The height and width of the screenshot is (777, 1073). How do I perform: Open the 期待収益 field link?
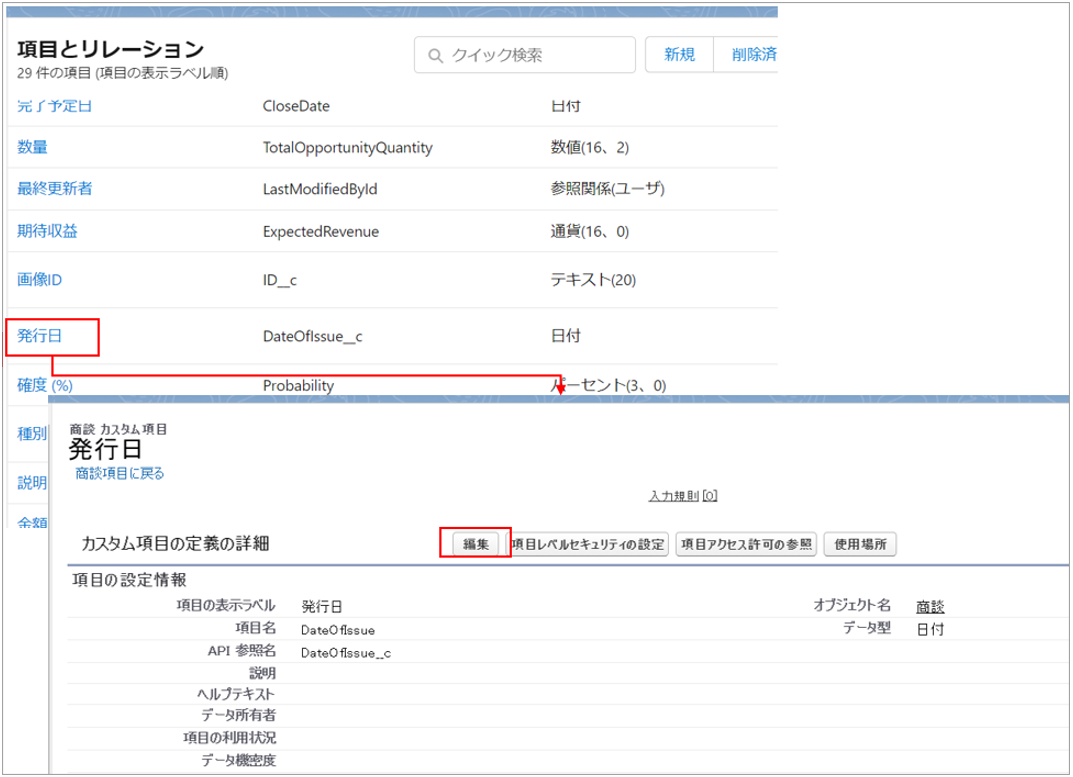47,231
